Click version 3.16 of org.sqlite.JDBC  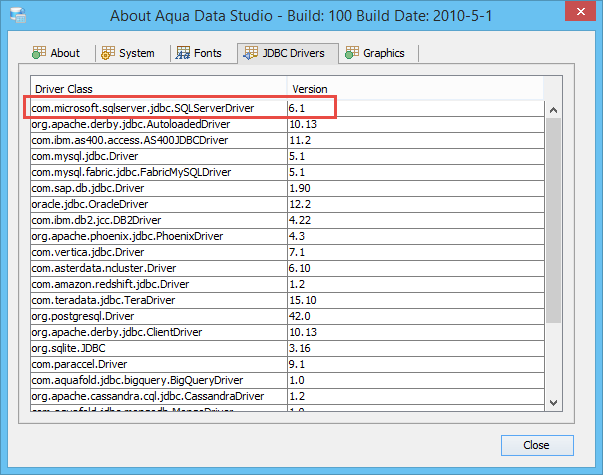300,348
